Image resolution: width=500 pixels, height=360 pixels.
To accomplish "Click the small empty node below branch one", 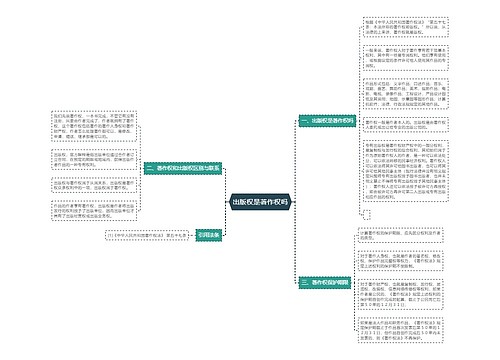I will [x=366, y=215].
